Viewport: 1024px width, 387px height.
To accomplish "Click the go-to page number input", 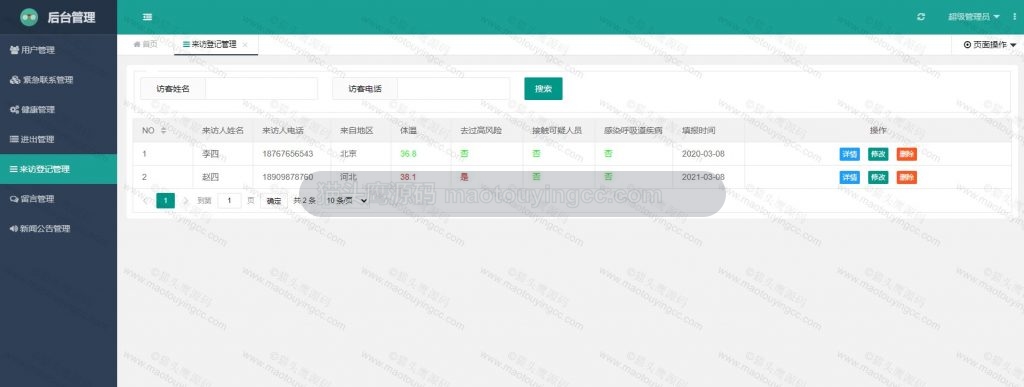I will (x=229, y=201).
